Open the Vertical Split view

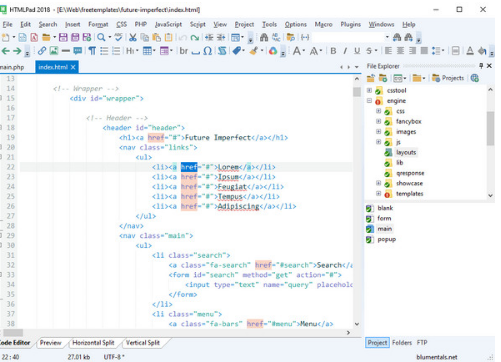pos(143,343)
